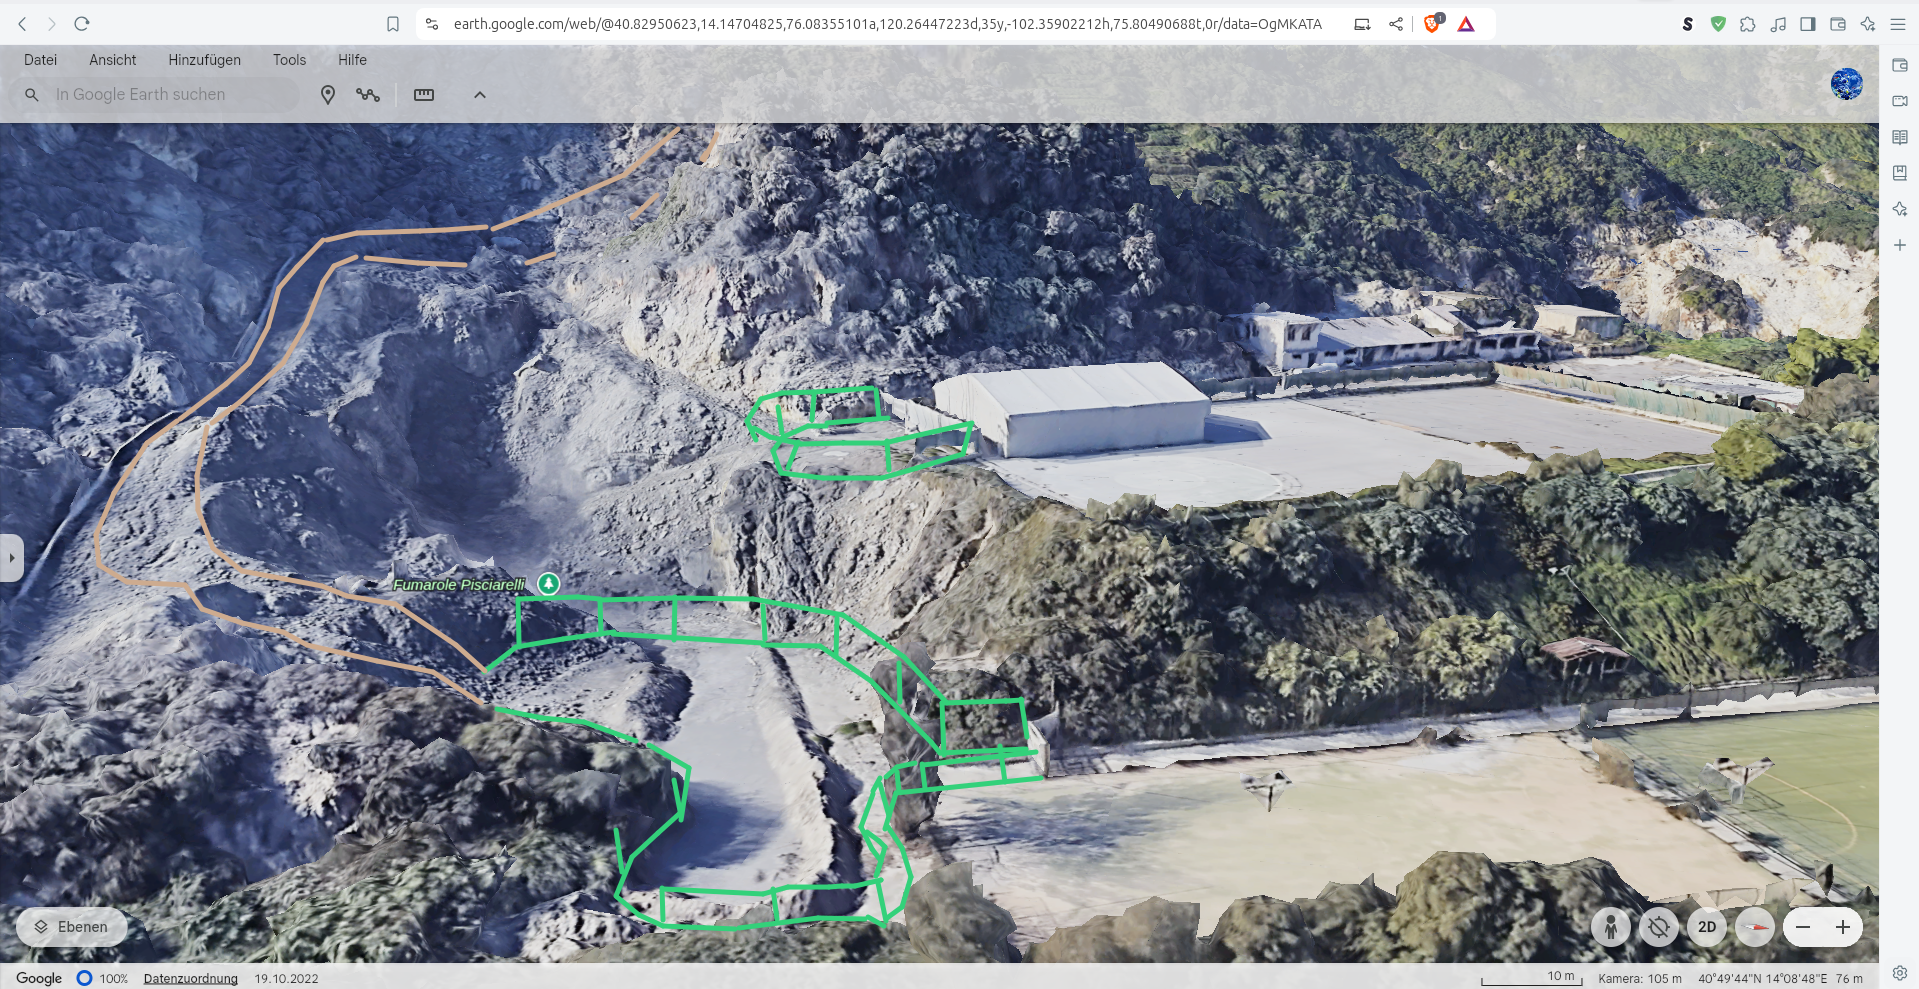Click the install app icon in address bar
Viewport: 1919px width, 989px height.
click(x=1362, y=24)
